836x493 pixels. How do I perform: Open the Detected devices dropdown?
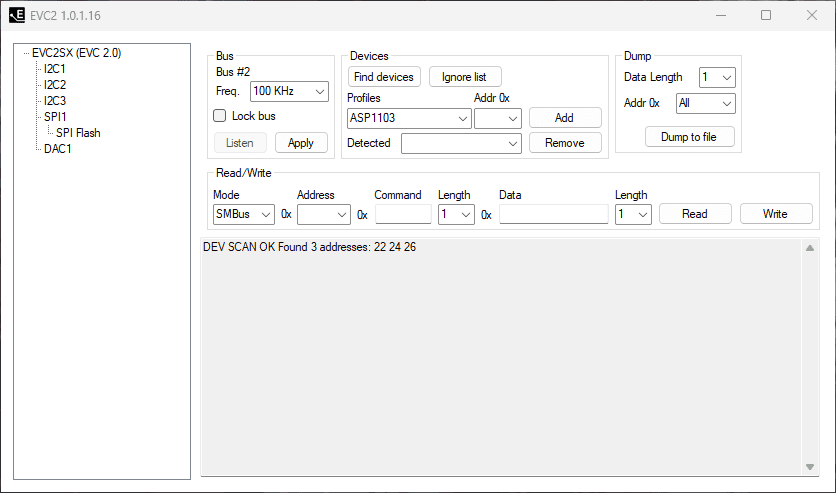(461, 143)
